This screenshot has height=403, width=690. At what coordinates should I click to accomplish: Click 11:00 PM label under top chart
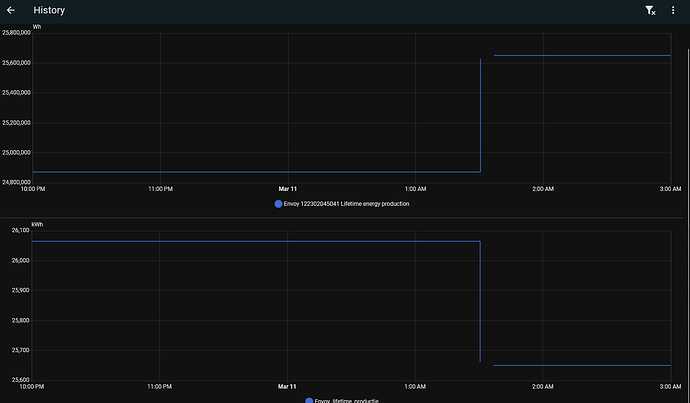point(160,189)
